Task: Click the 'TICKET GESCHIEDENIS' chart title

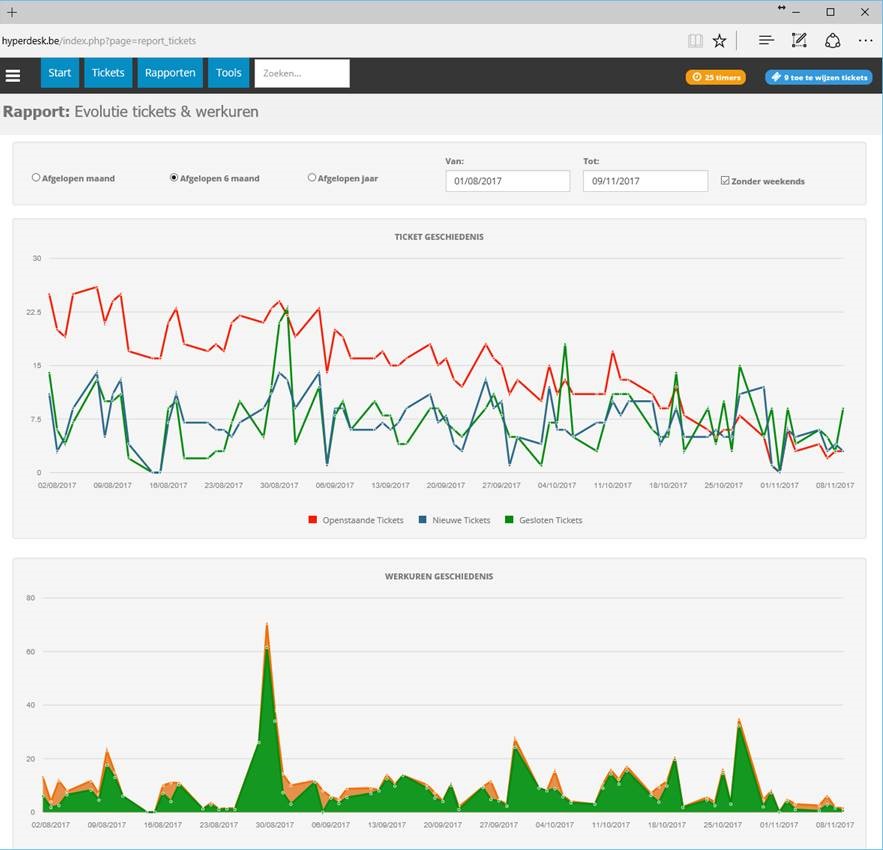Action: click(439, 237)
